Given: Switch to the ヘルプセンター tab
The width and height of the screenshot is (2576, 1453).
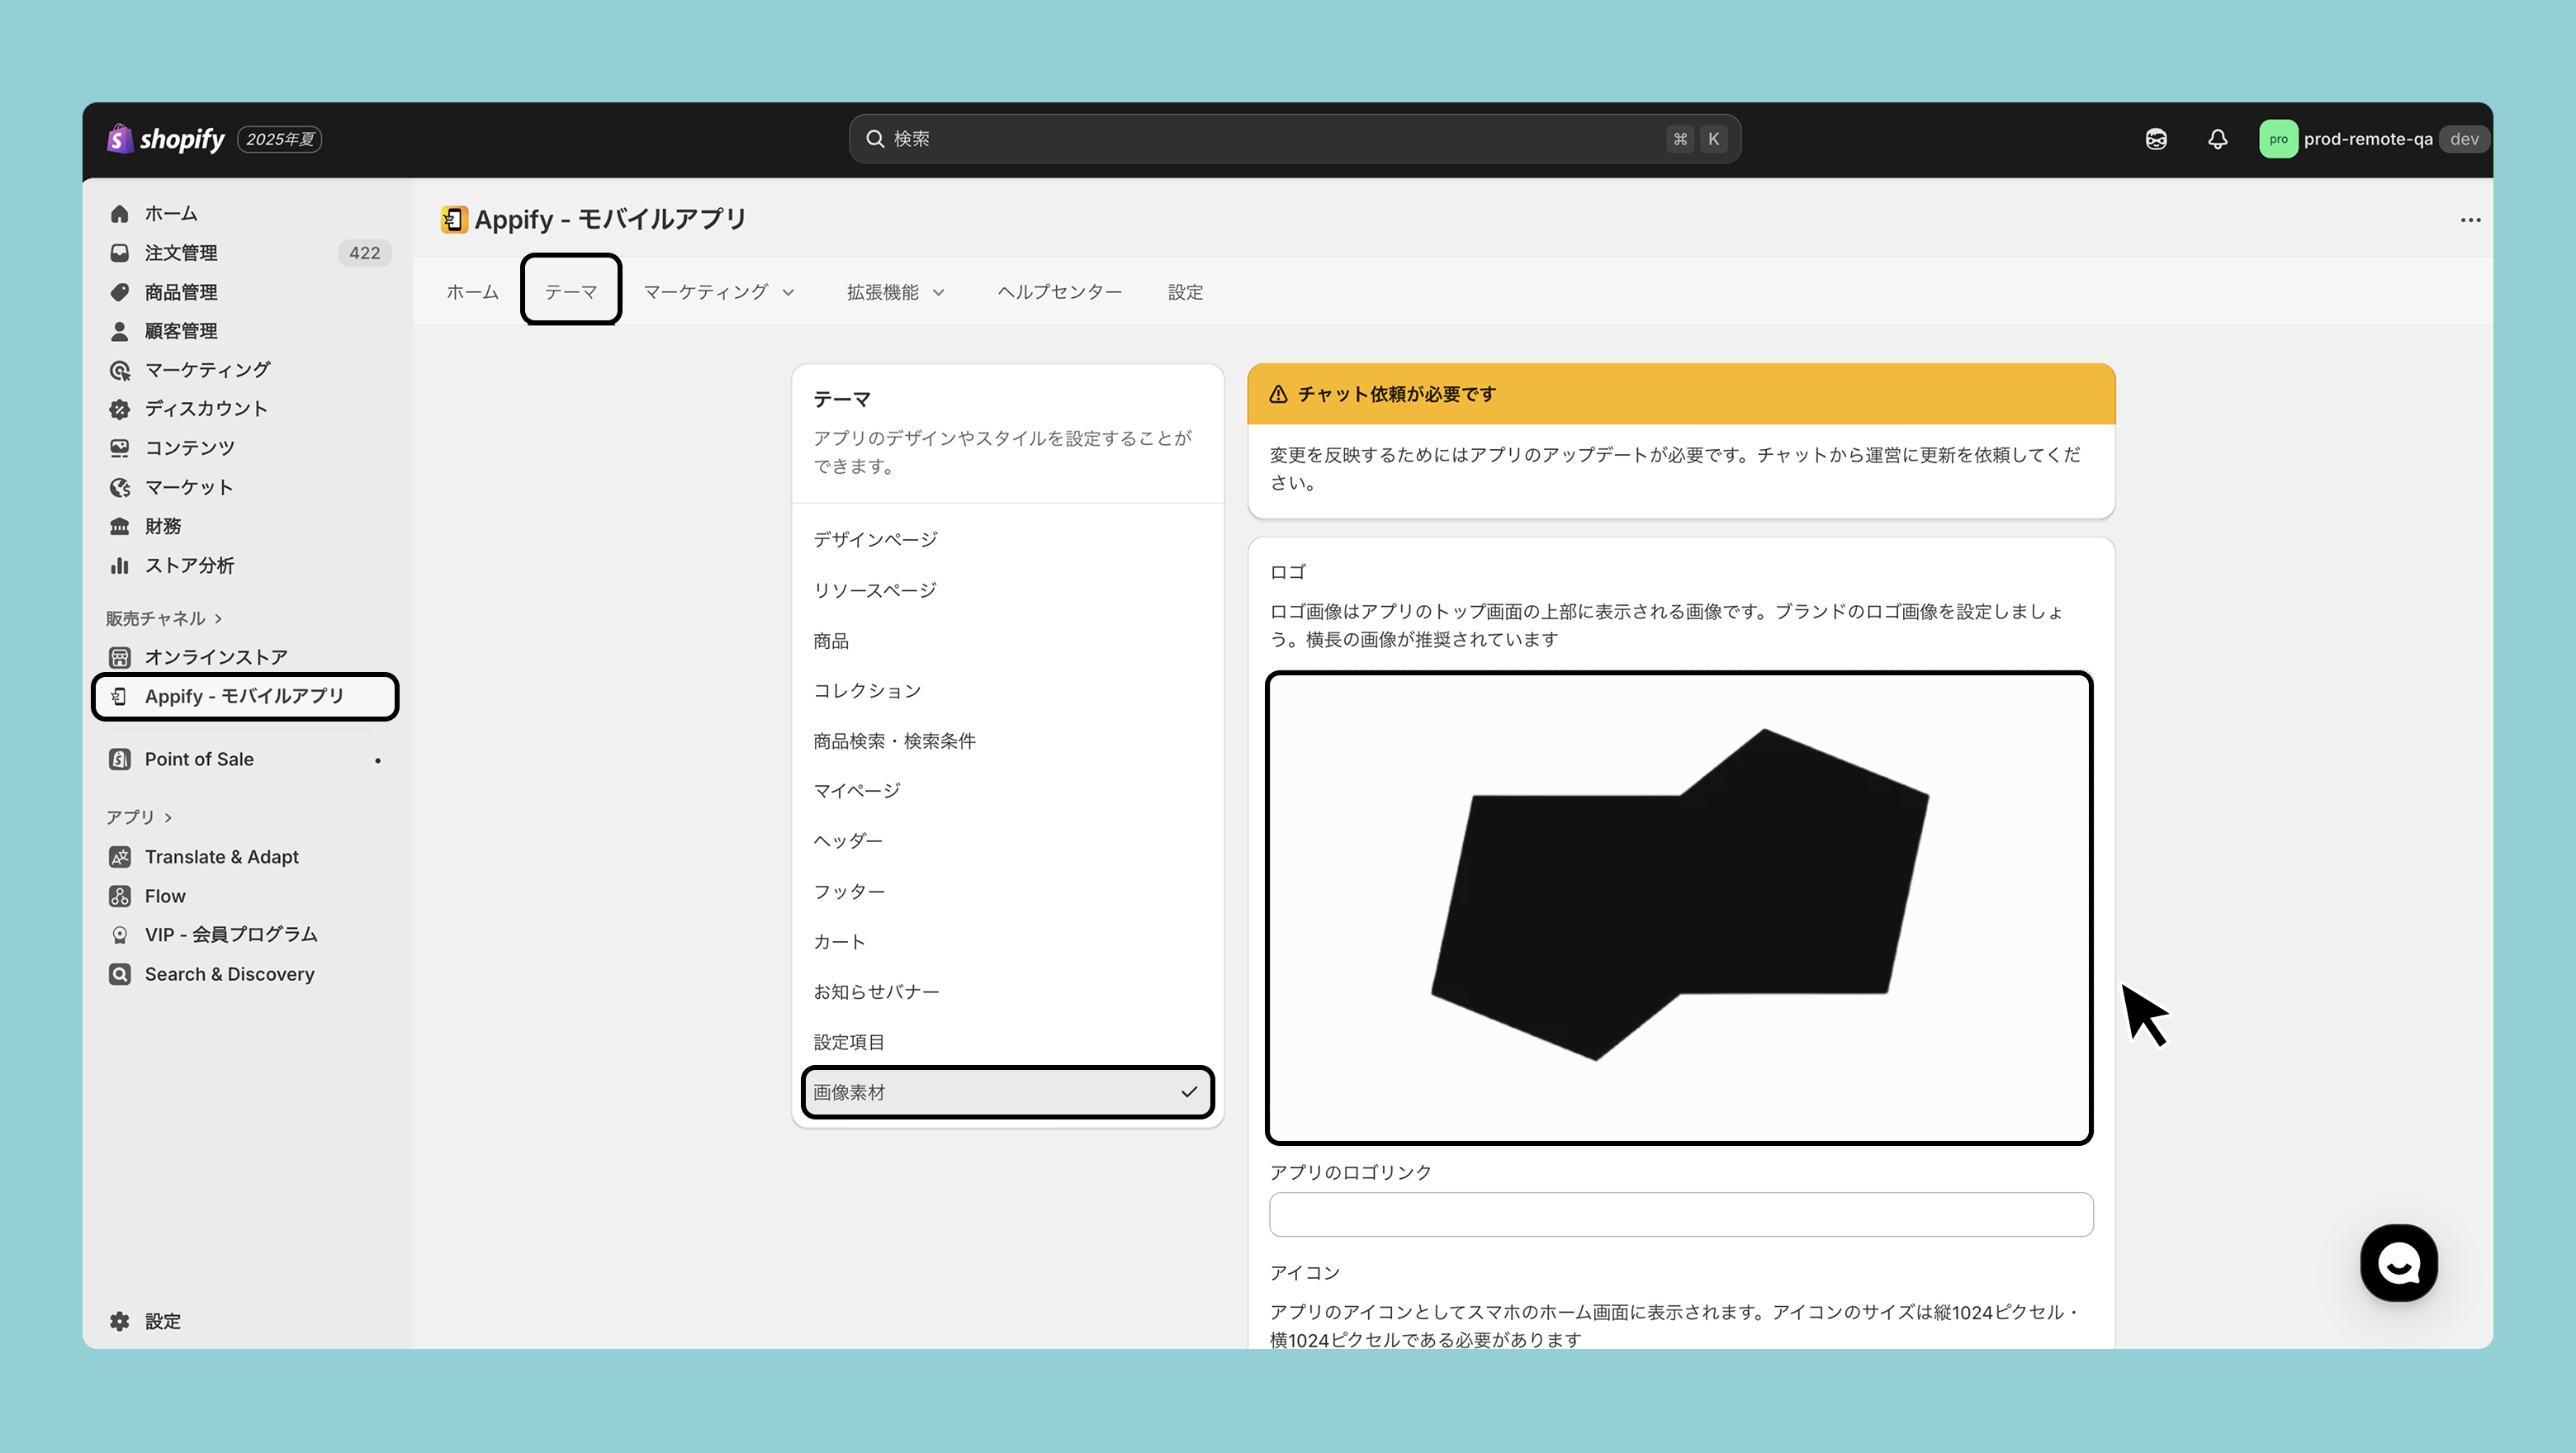Looking at the screenshot, I should [x=1059, y=292].
